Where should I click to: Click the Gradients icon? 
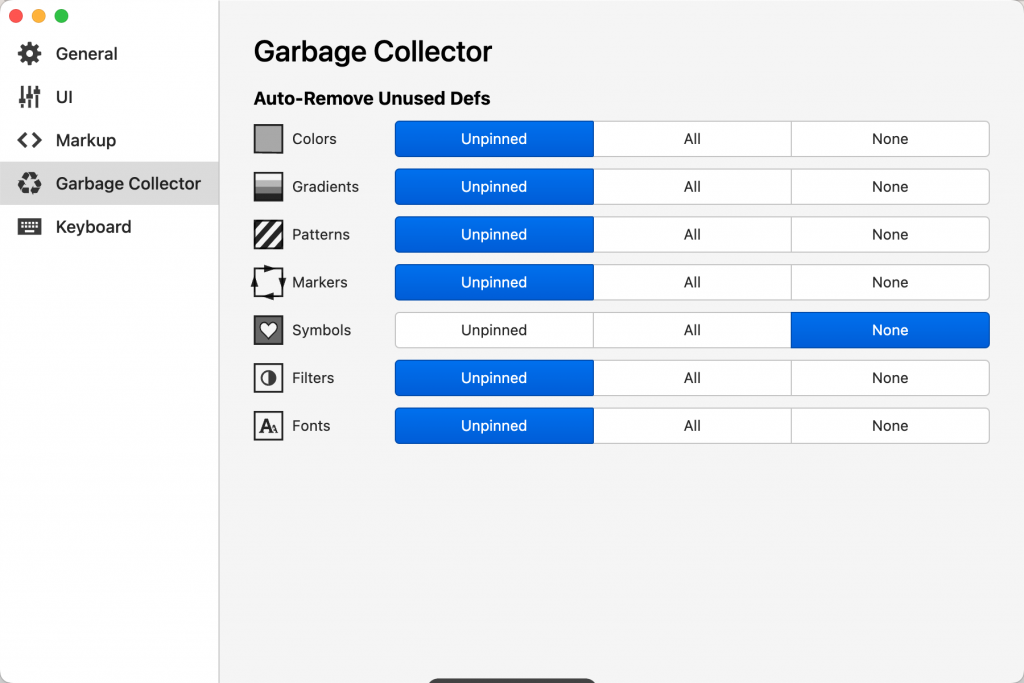(268, 187)
